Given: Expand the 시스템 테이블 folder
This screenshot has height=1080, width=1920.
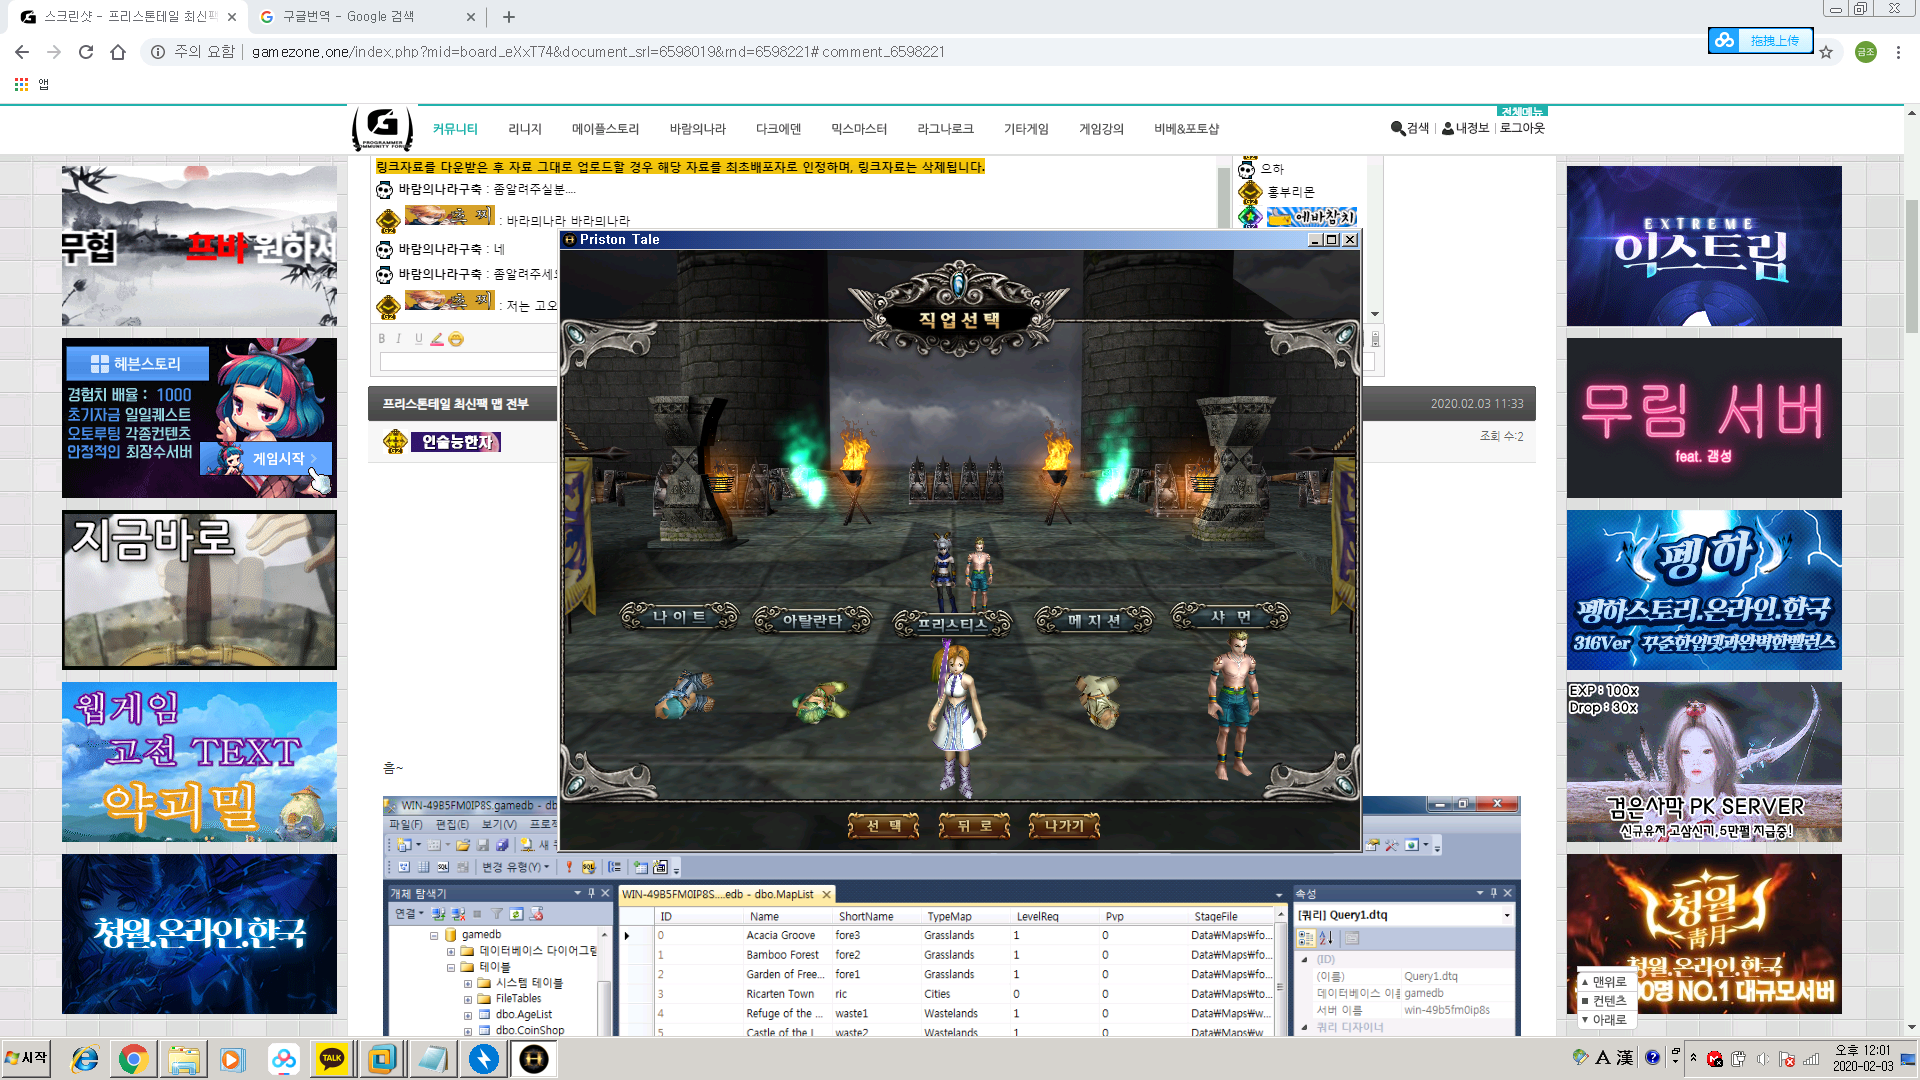Looking at the screenshot, I should click(x=468, y=984).
